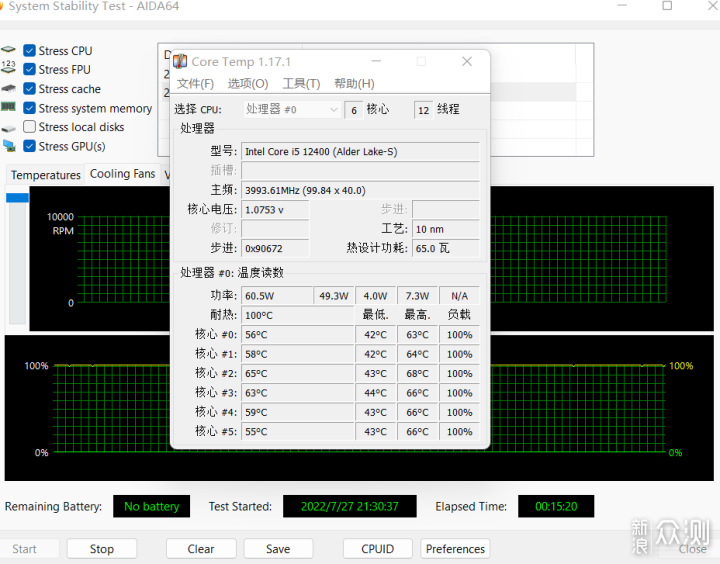Image resolution: width=720 pixels, height=564 pixels.
Task: Click the memory module icon beside Stress system memory
Action: (x=8, y=107)
